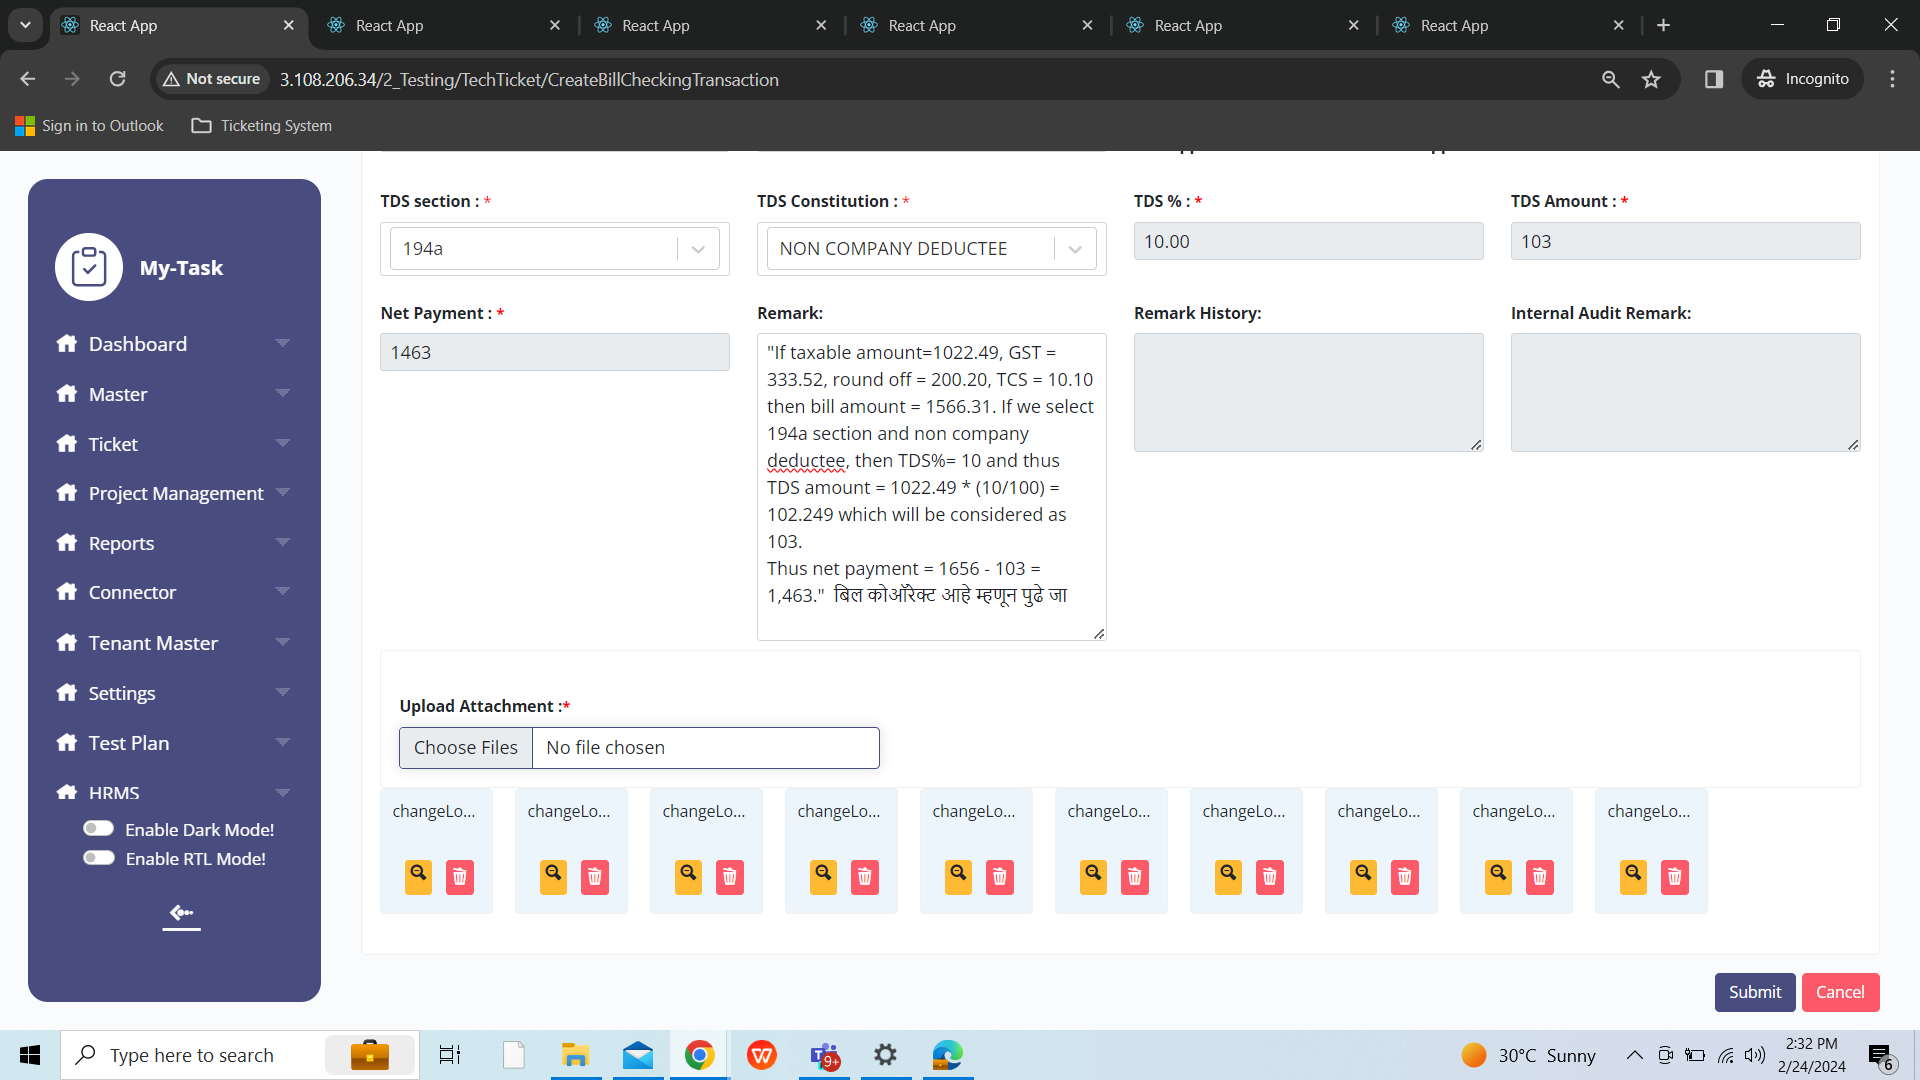Viewport: 1920px width, 1080px height.
Task: Preview the first changeLo attachment with magnifier icon
Action: (418, 875)
